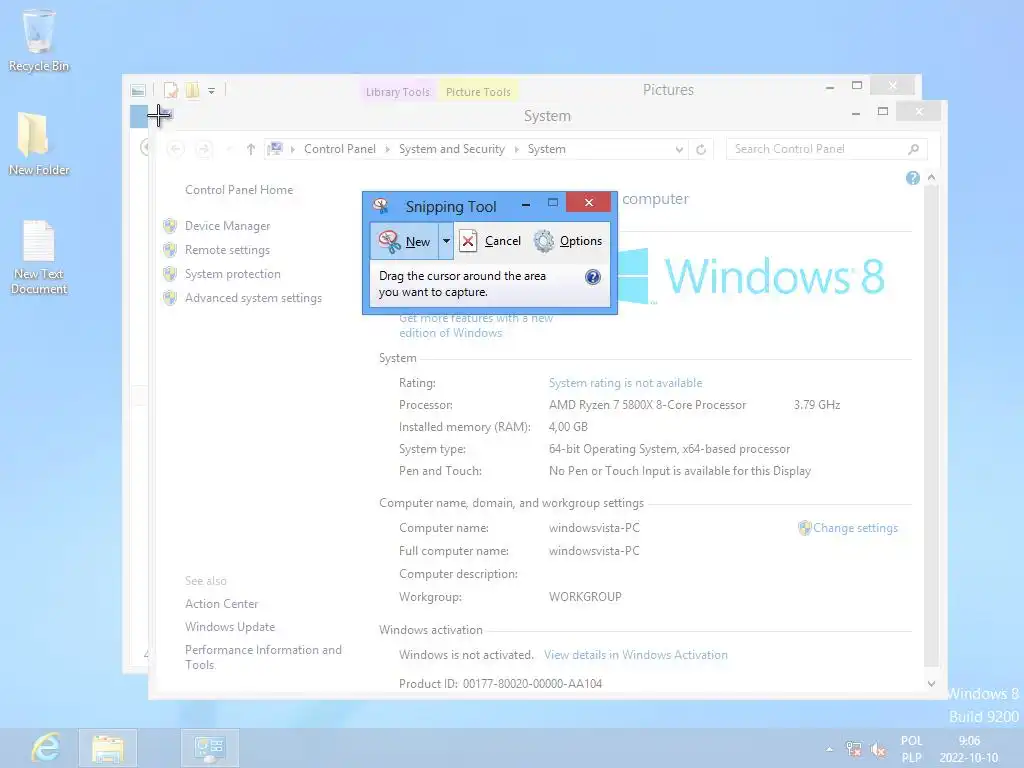The width and height of the screenshot is (1024, 768).
Task: Click the Up arrow in System window
Action: click(x=251, y=150)
